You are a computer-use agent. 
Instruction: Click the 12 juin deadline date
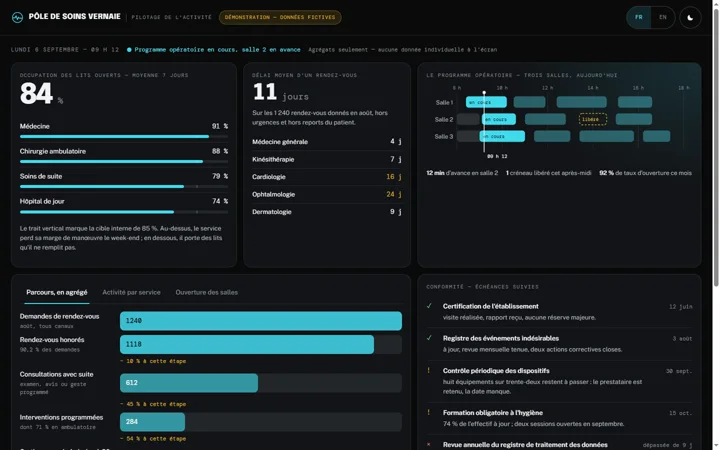tap(681, 307)
